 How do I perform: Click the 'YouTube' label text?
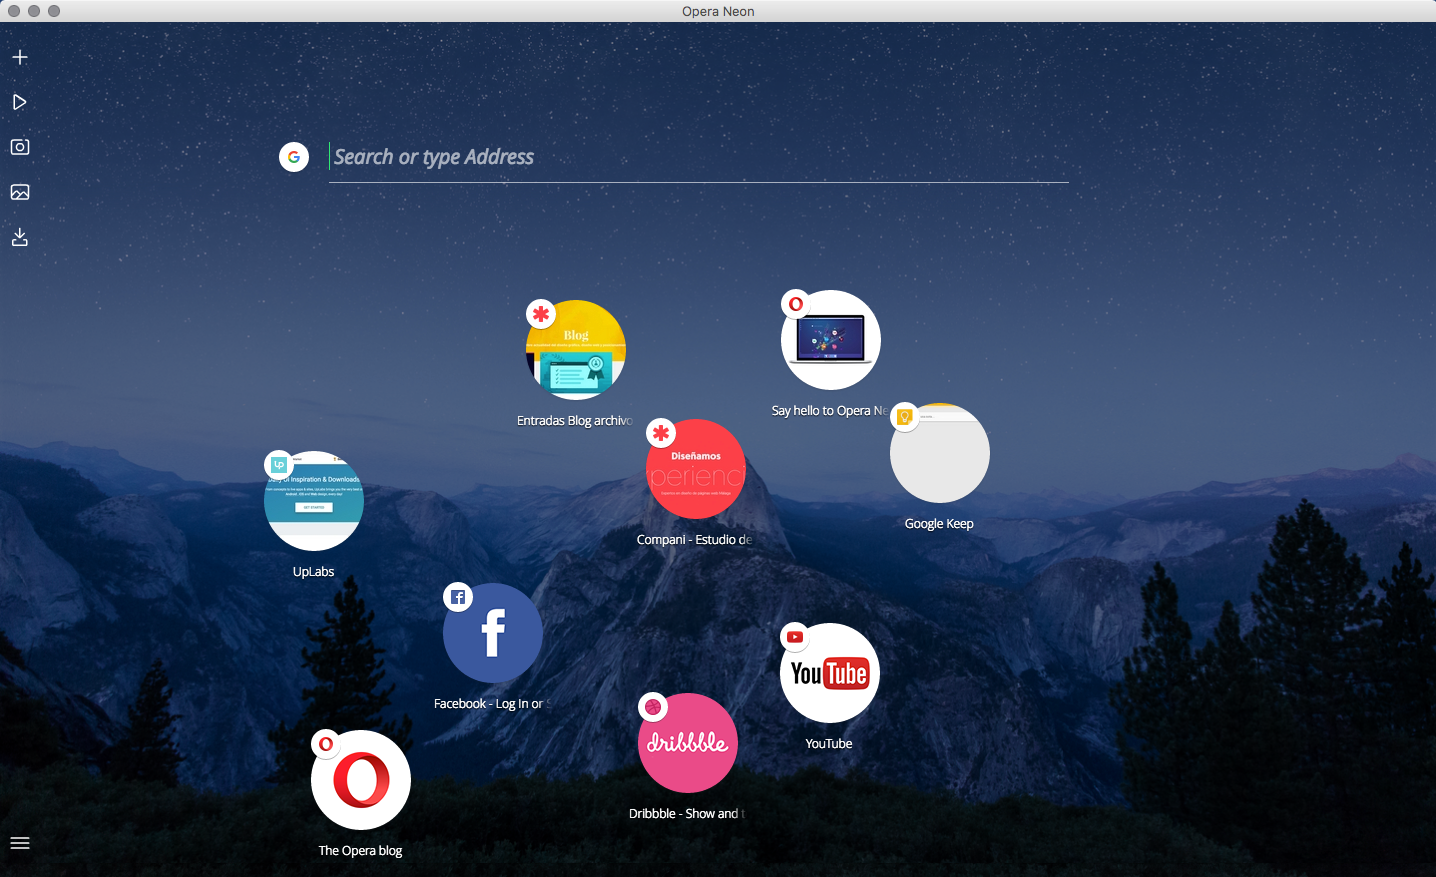pyautogui.click(x=829, y=744)
